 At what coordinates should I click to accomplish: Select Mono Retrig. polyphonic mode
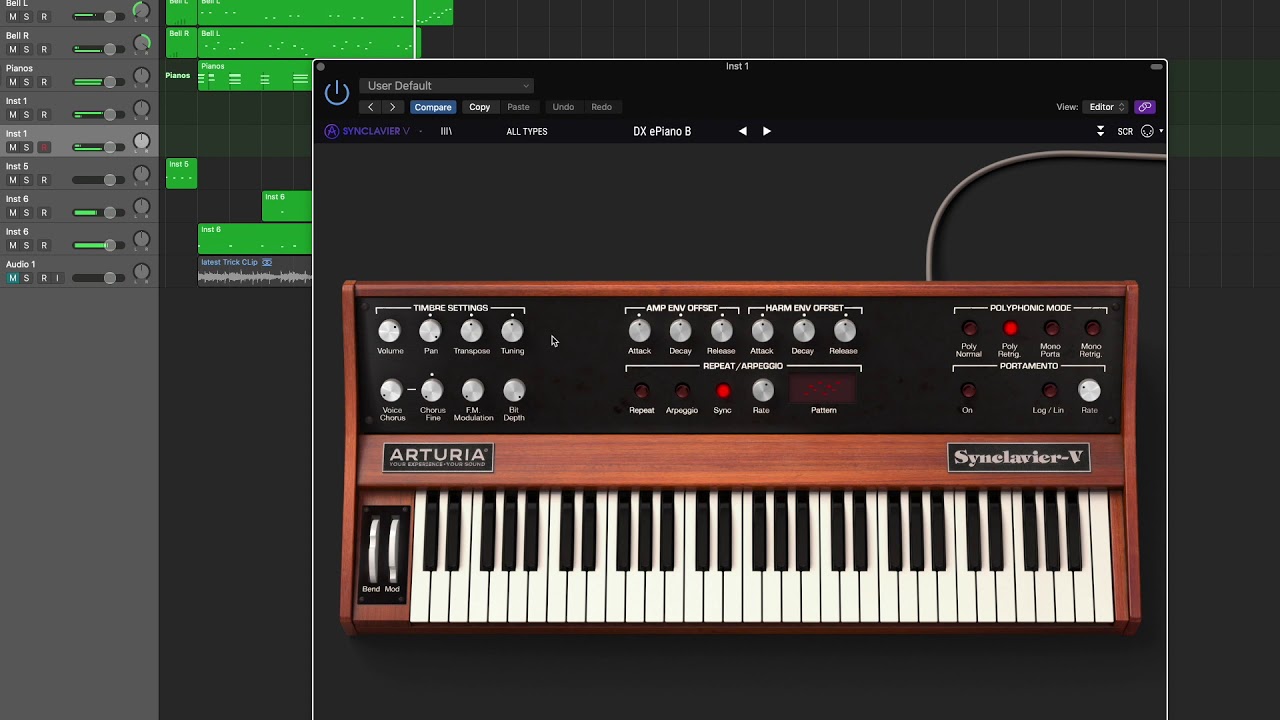[1092, 328]
